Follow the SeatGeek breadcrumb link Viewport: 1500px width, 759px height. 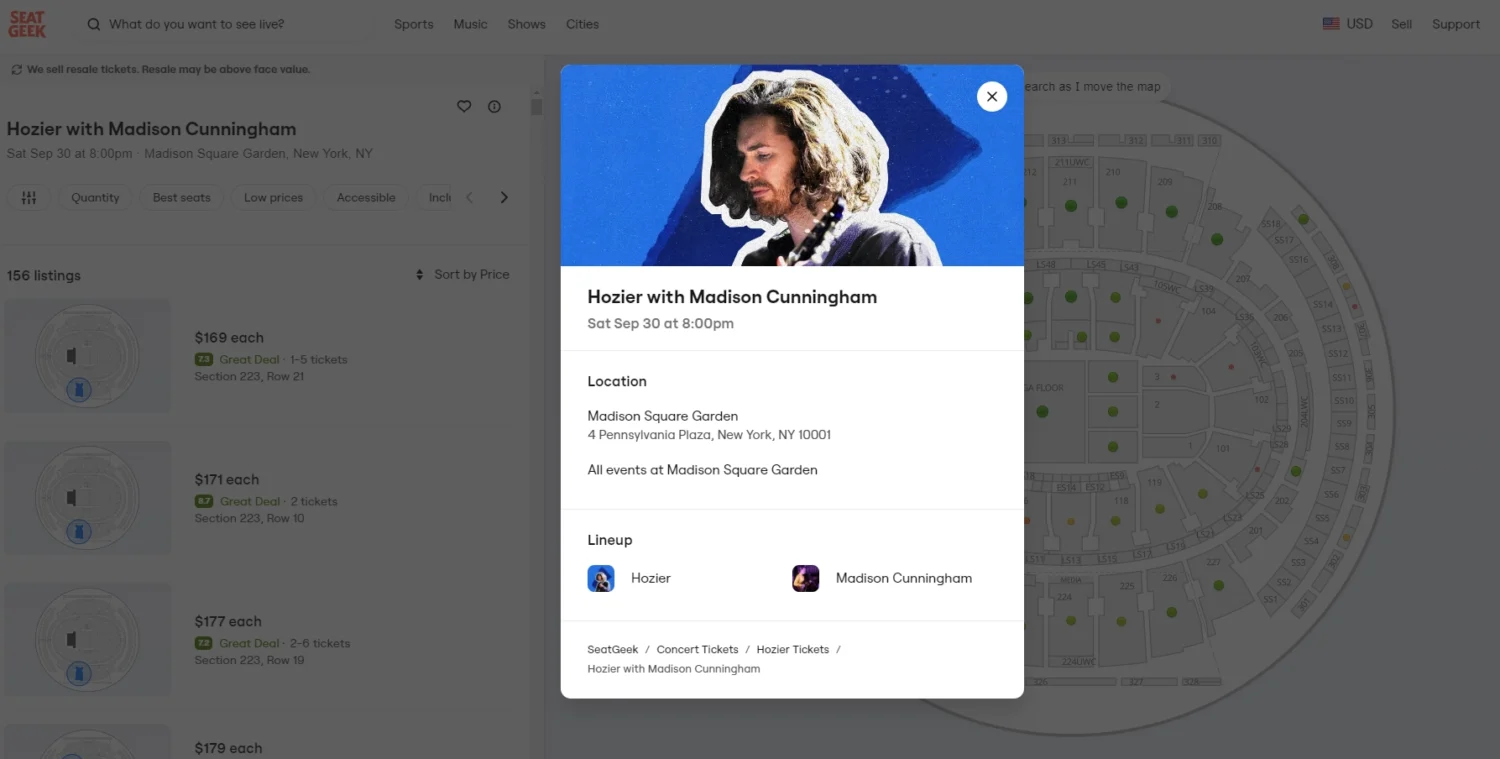coord(613,649)
